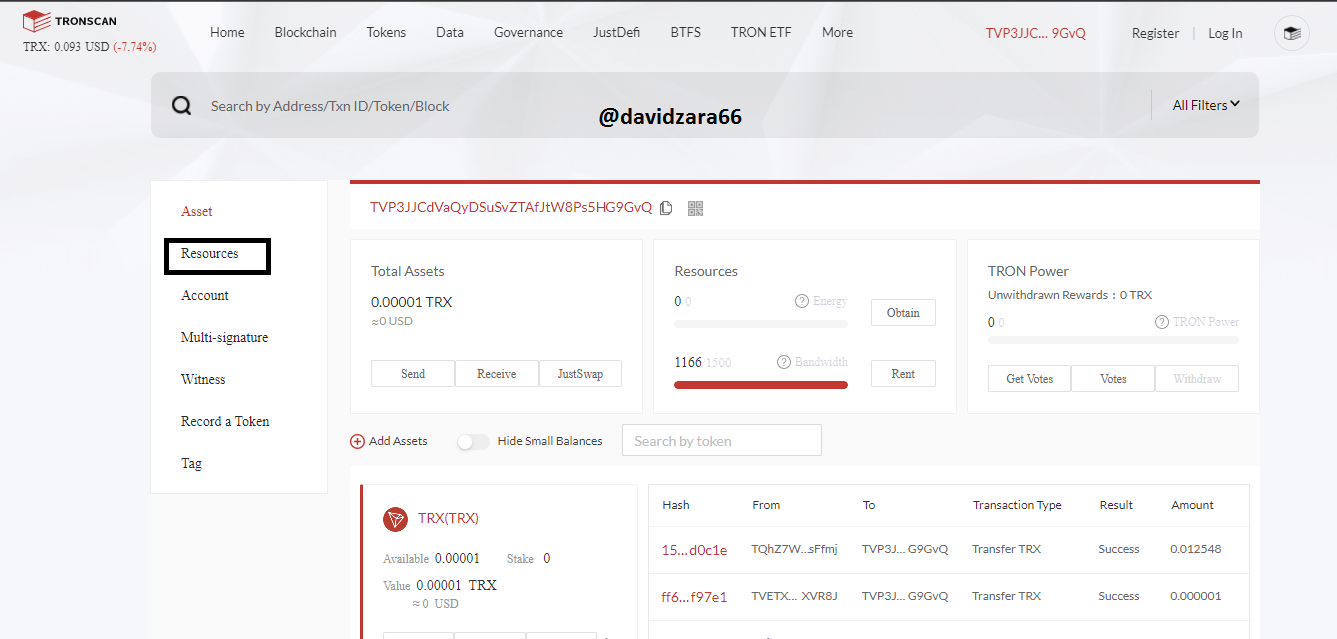Image resolution: width=1337 pixels, height=639 pixels.
Task: Open the All Filters dropdown
Action: [x=1206, y=105]
